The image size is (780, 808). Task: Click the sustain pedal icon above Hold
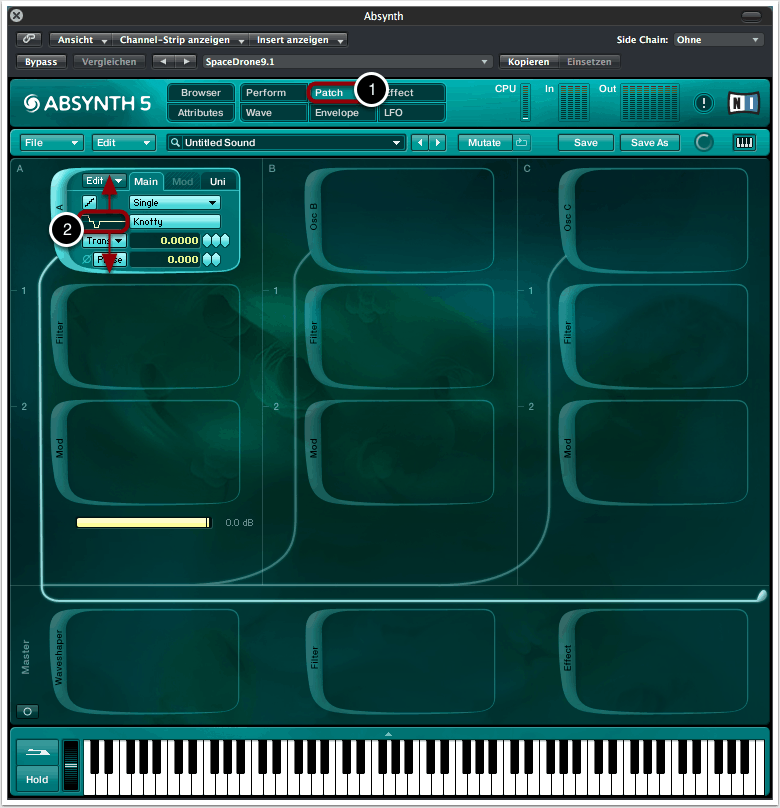click(37, 752)
